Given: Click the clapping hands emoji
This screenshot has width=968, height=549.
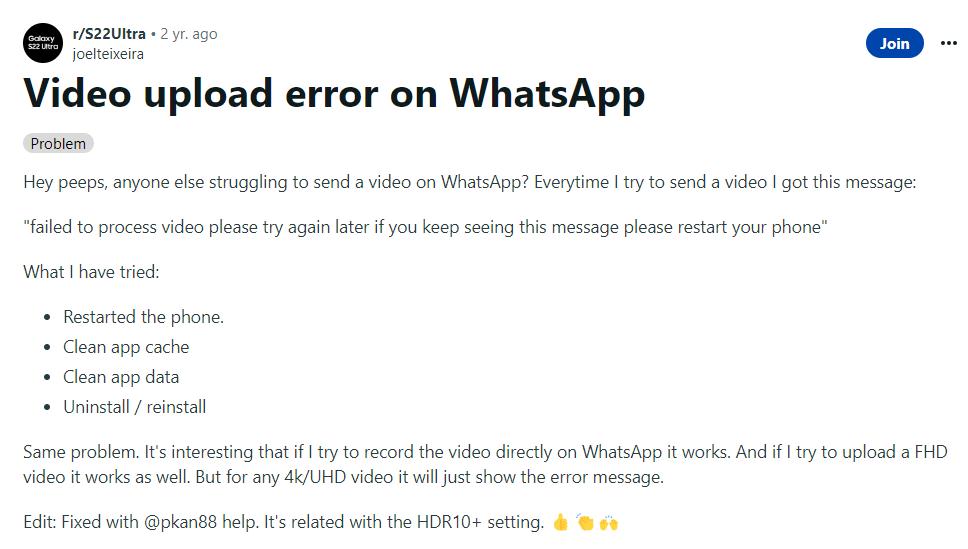Looking at the screenshot, I should click(585, 522).
